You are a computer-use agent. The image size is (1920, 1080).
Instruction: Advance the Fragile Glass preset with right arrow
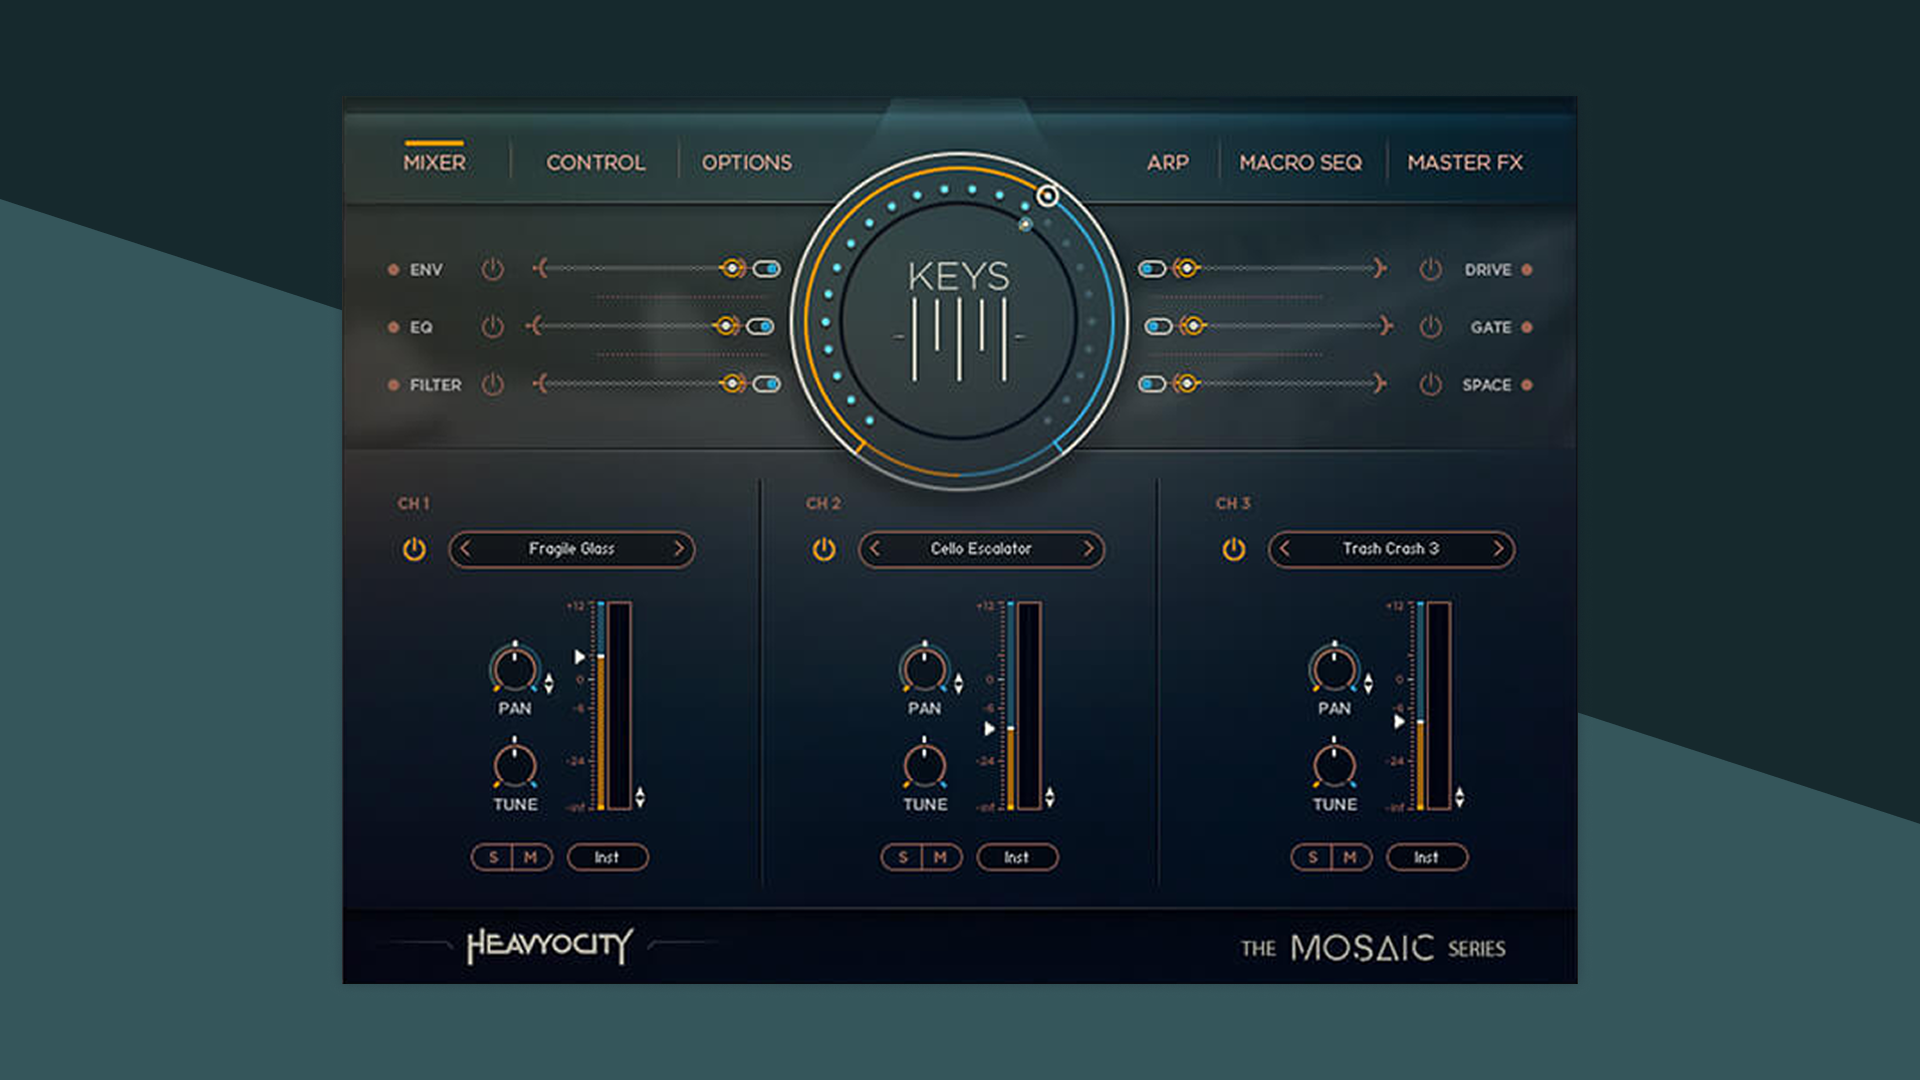point(681,549)
